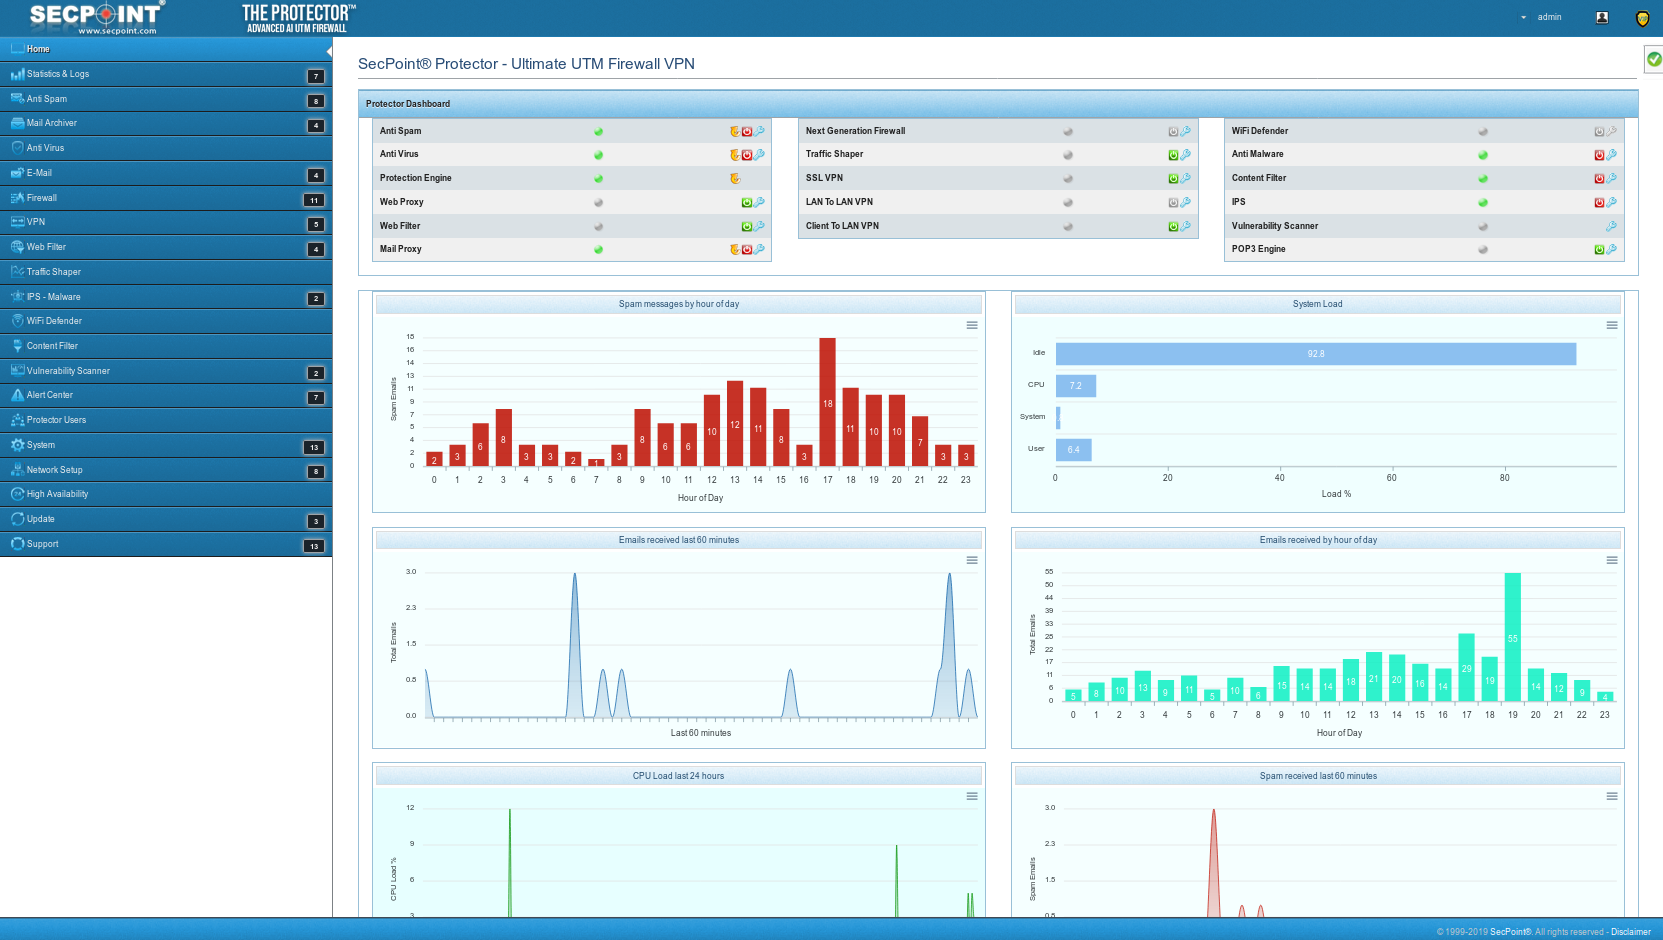Turn on Traffic Shaper green power button

1173,155
